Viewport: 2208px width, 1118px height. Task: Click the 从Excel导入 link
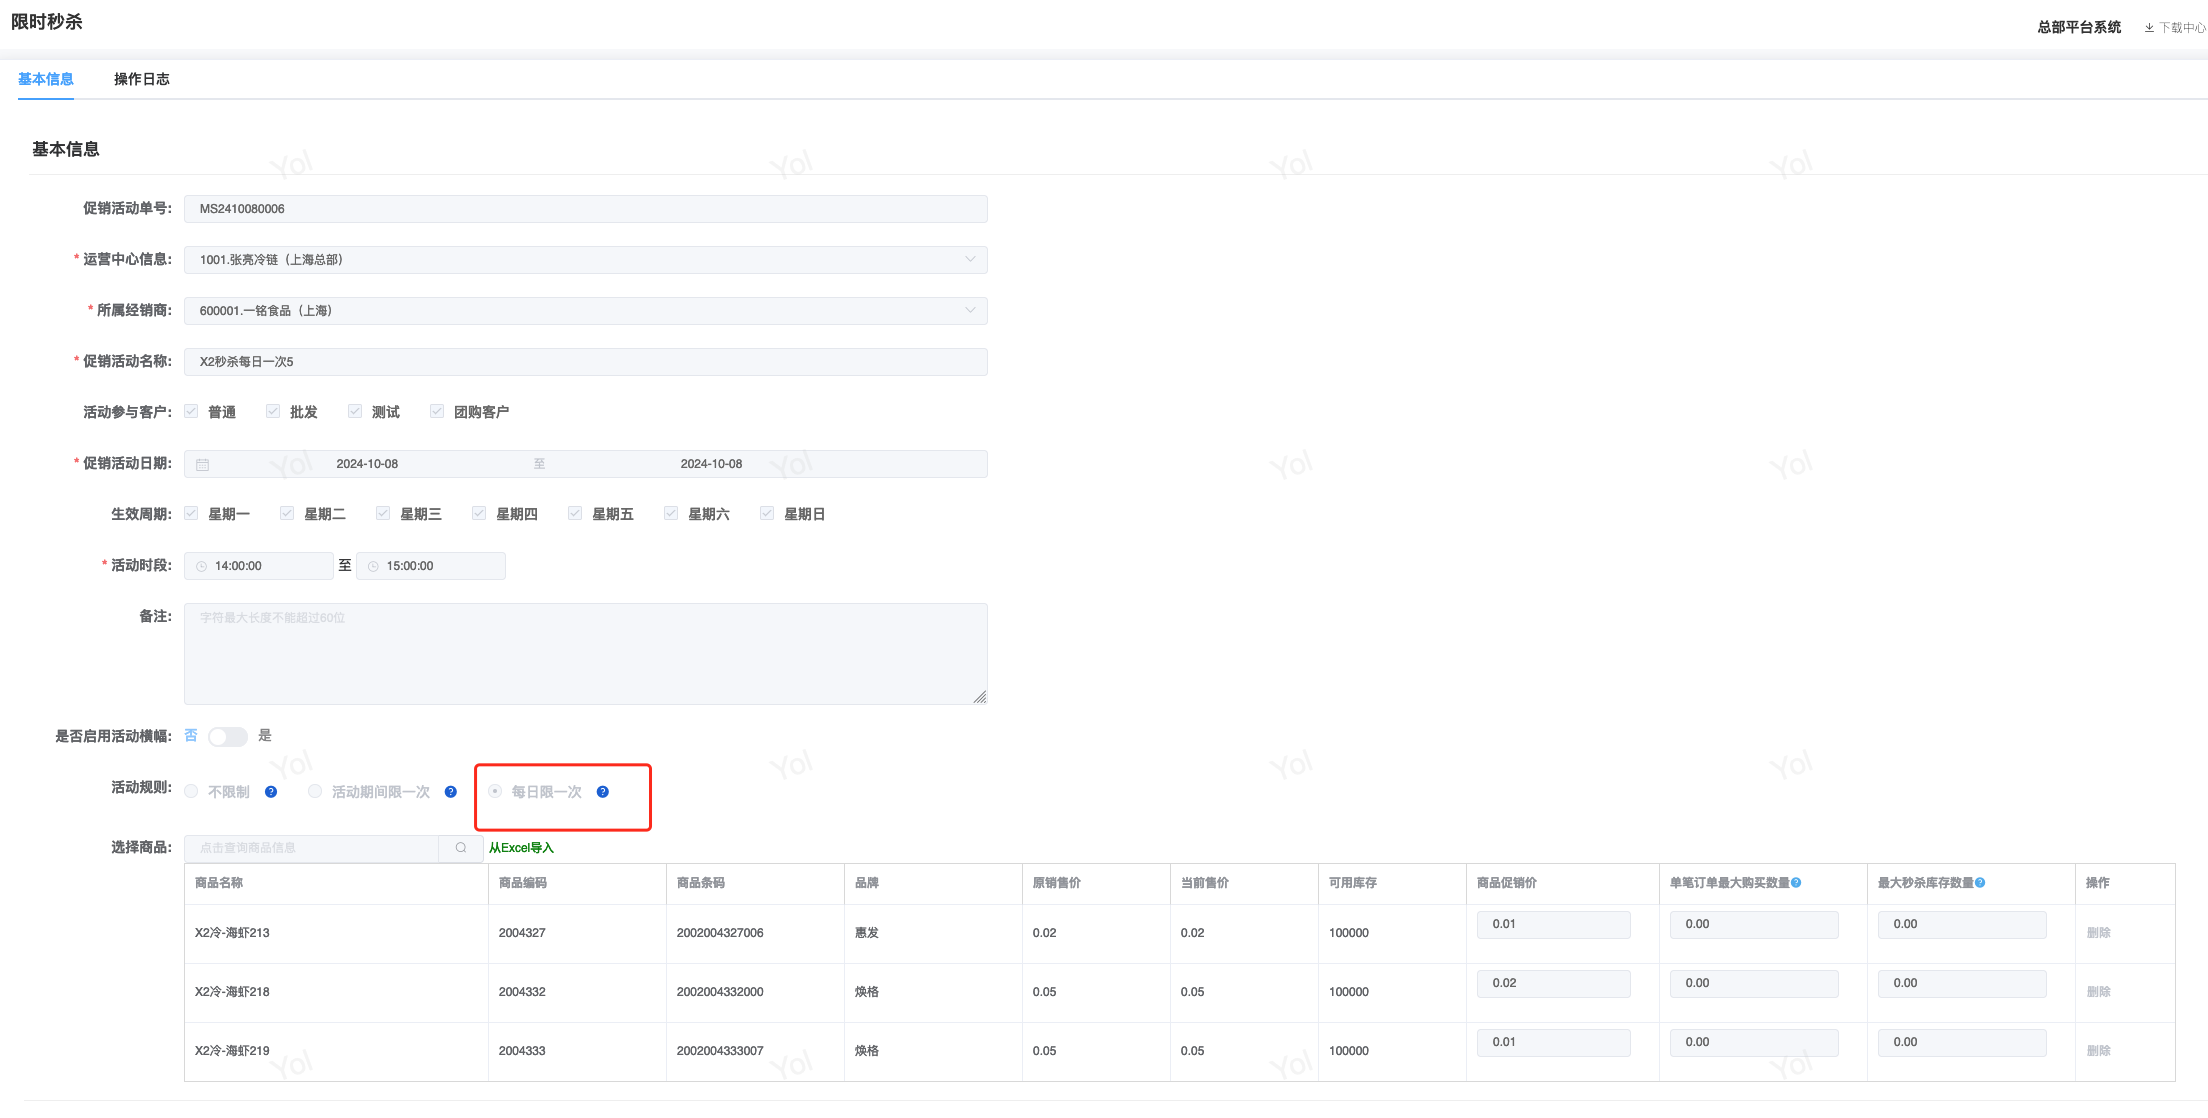click(x=521, y=848)
